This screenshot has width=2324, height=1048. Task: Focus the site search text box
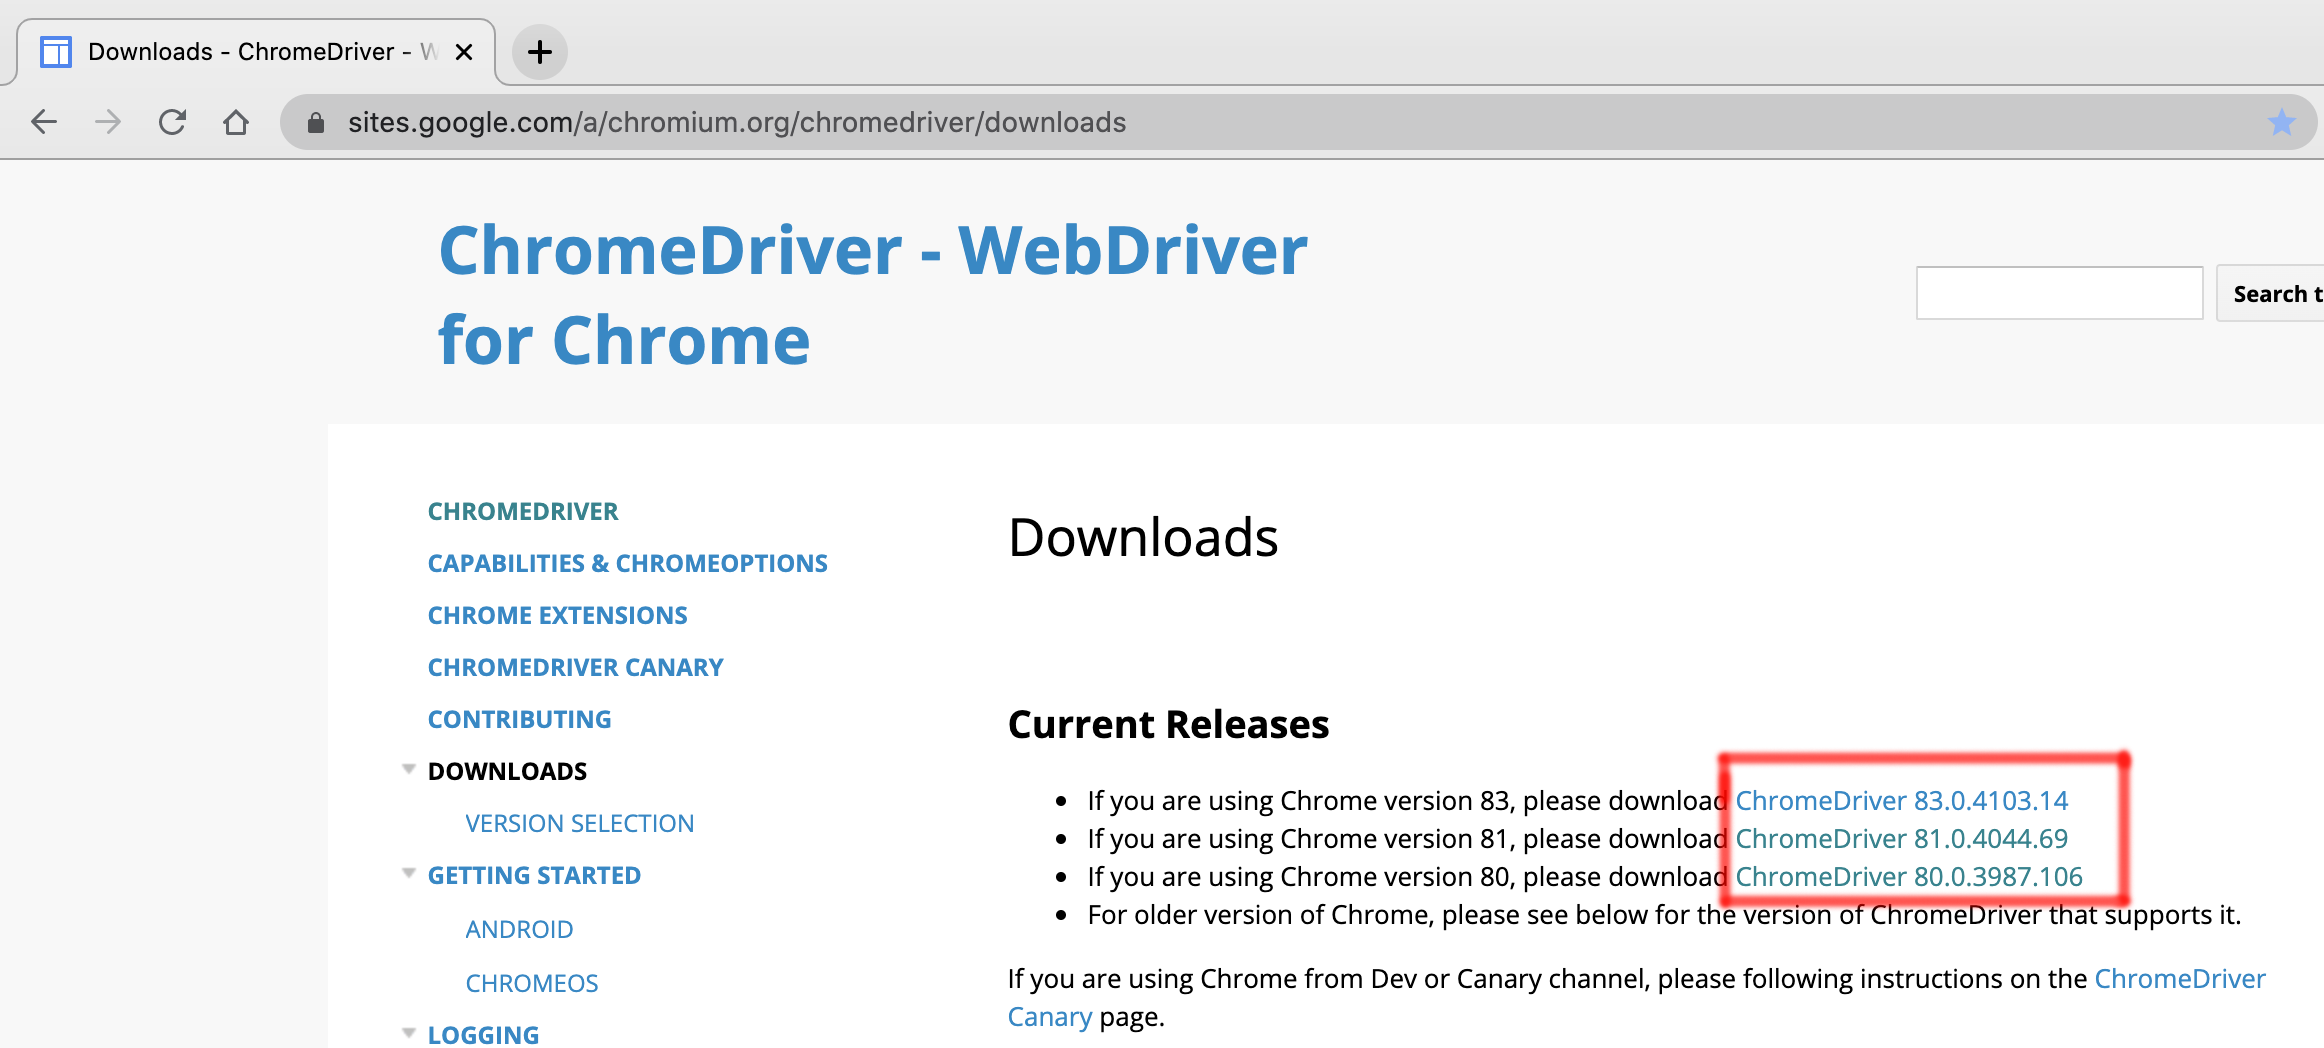2059,293
